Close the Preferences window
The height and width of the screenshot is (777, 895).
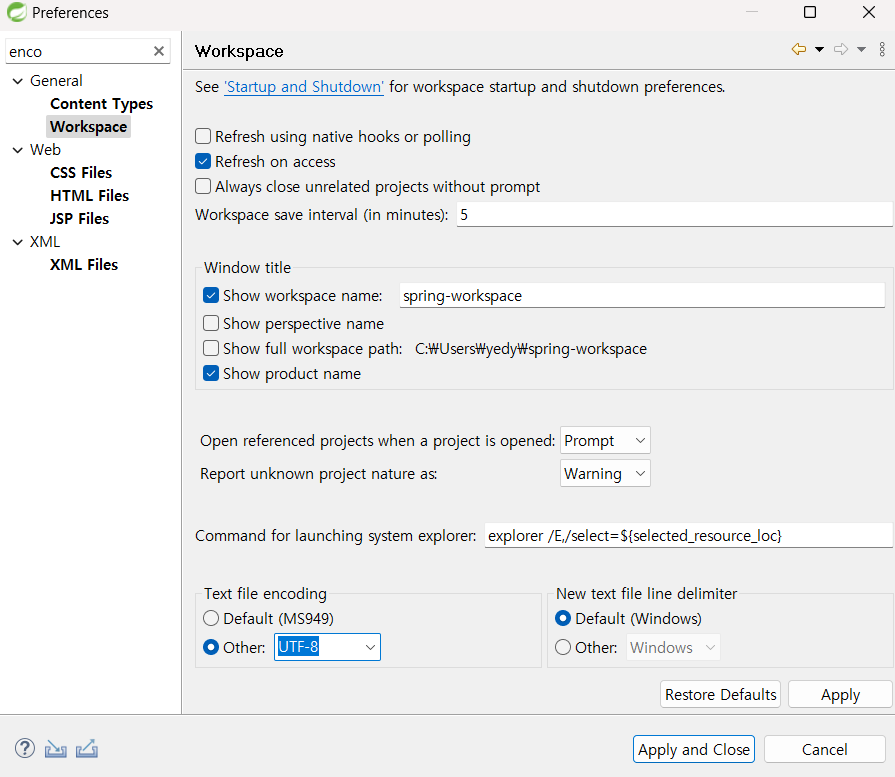click(869, 12)
